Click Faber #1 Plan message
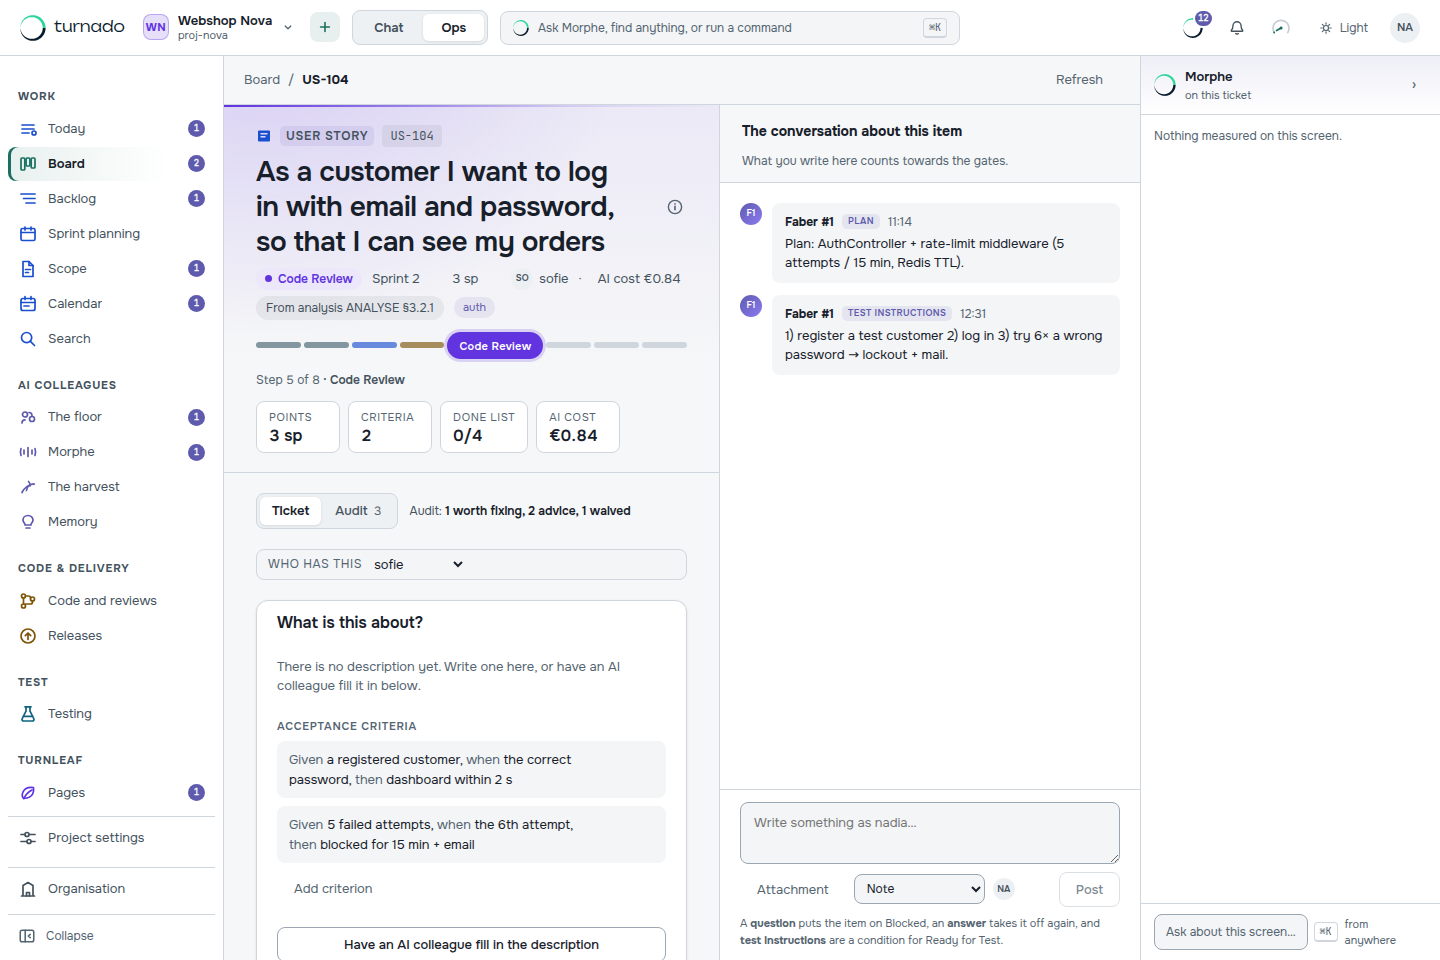Image resolution: width=1440 pixels, height=960 pixels. click(x=945, y=243)
